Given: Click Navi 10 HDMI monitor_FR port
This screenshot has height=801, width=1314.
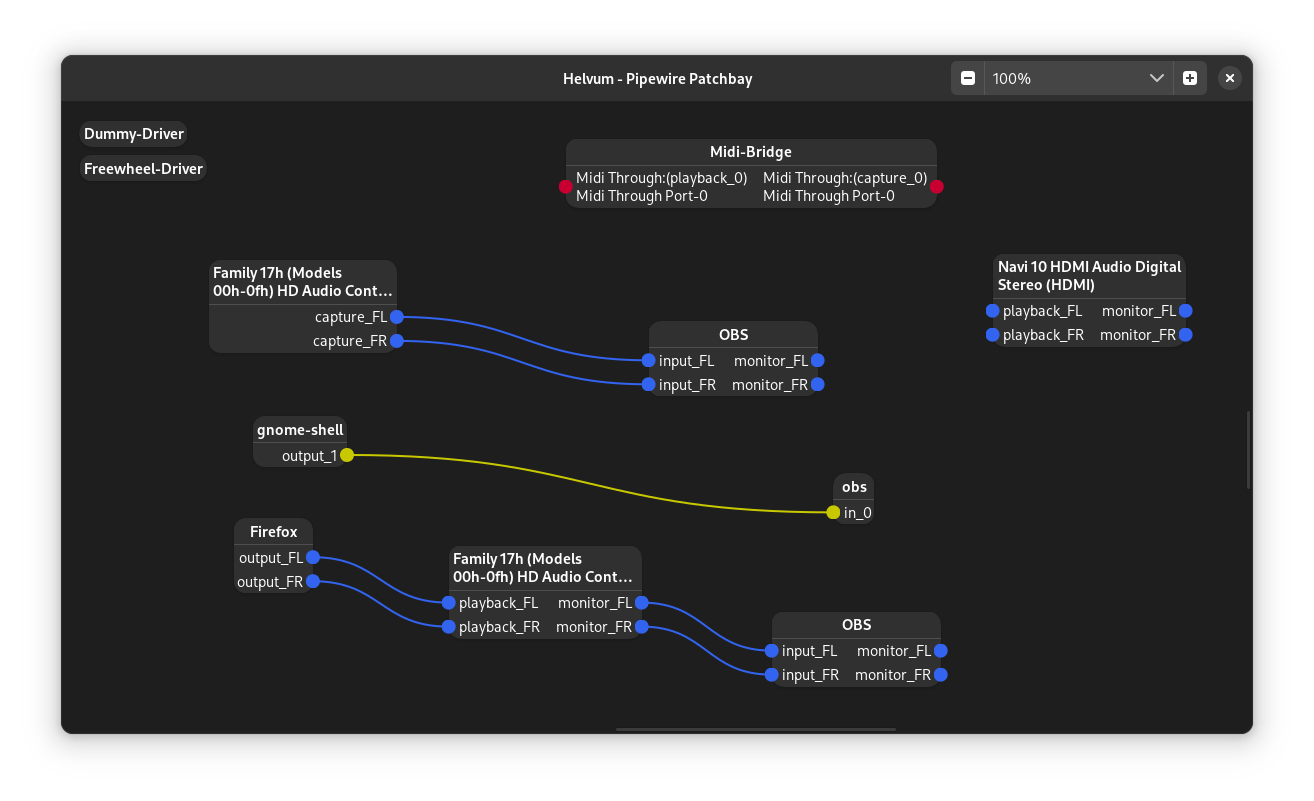Looking at the screenshot, I should click(x=1186, y=335).
